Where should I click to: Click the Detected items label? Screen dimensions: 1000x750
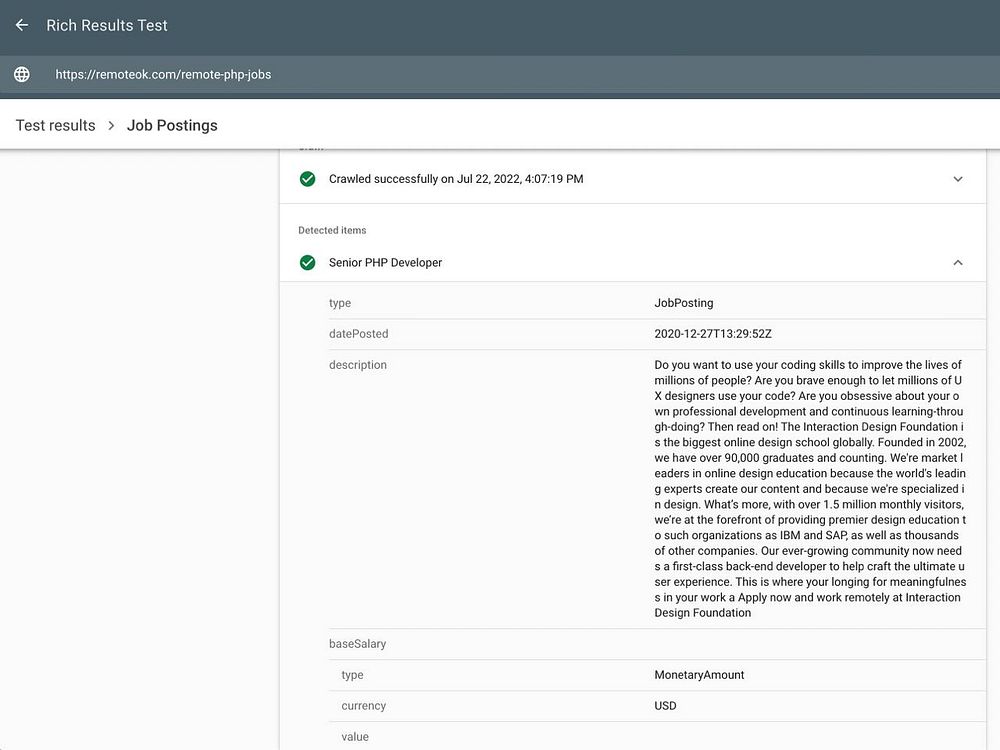[x=332, y=230]
